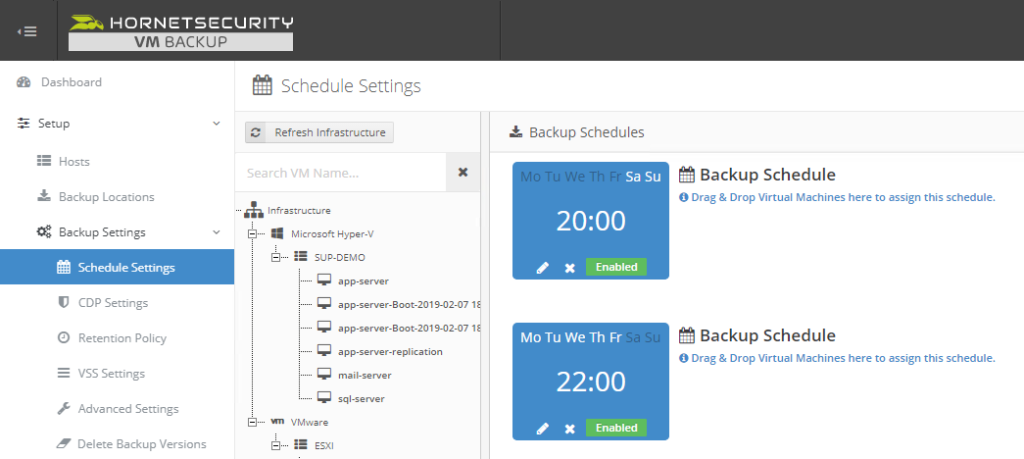Collapse the sidebar with the hamburger icon
This screenshot has height=459, width=1024.
tap(28, 30)
